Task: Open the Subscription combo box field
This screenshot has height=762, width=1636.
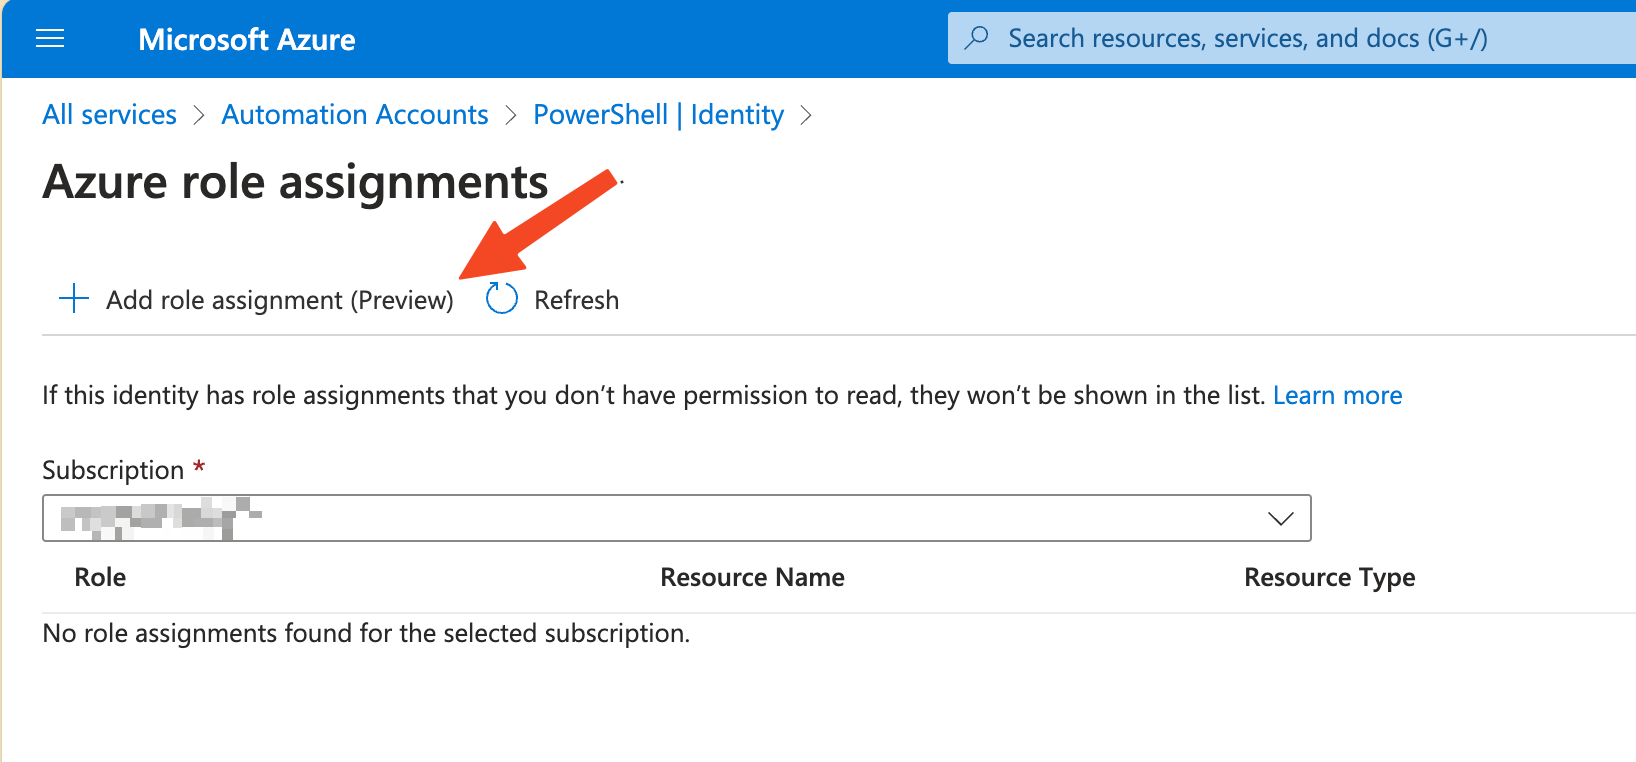Action: tap(660, 518)
